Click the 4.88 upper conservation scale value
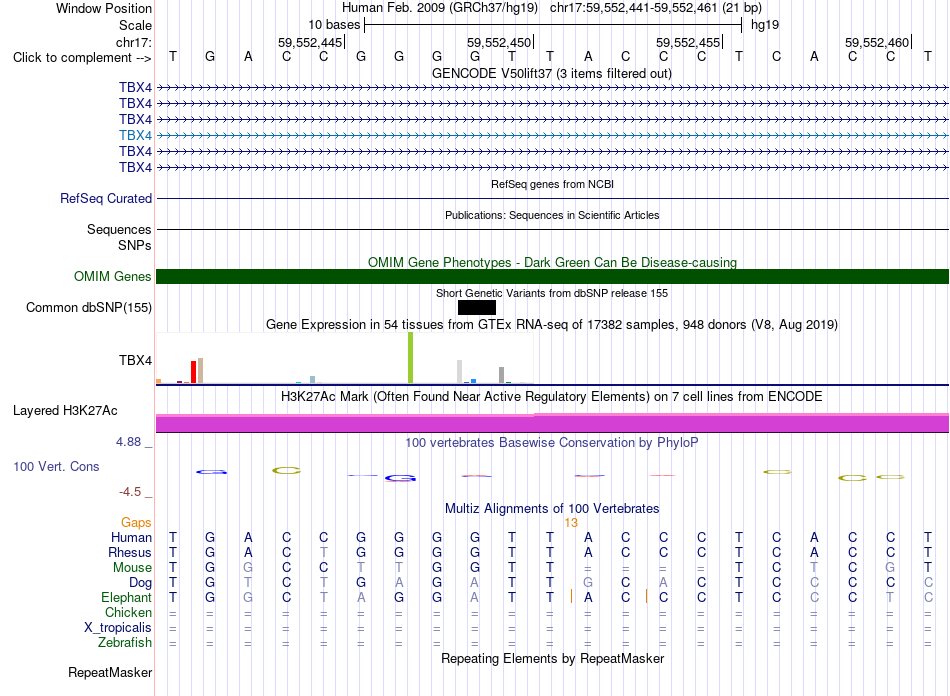Viewport: 950px width, 696px height. pos(128,442)
